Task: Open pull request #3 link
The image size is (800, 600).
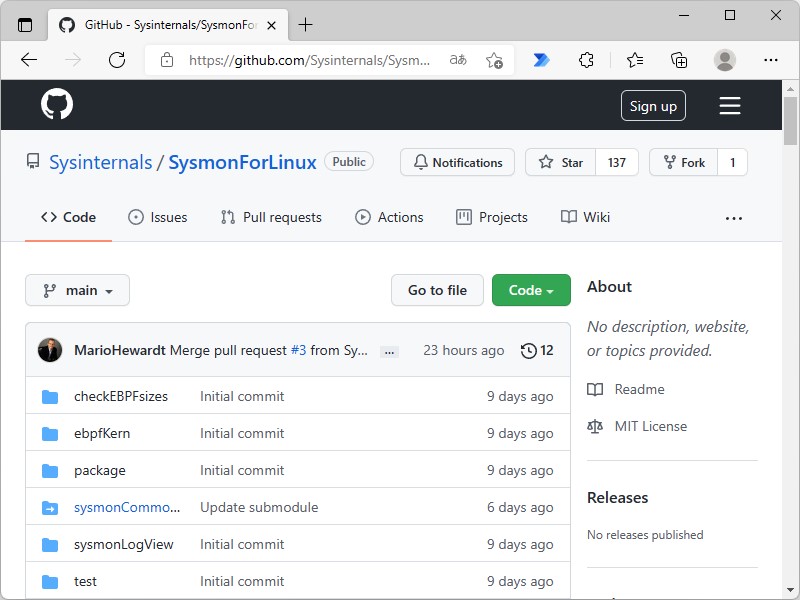Action: [298, 351]
